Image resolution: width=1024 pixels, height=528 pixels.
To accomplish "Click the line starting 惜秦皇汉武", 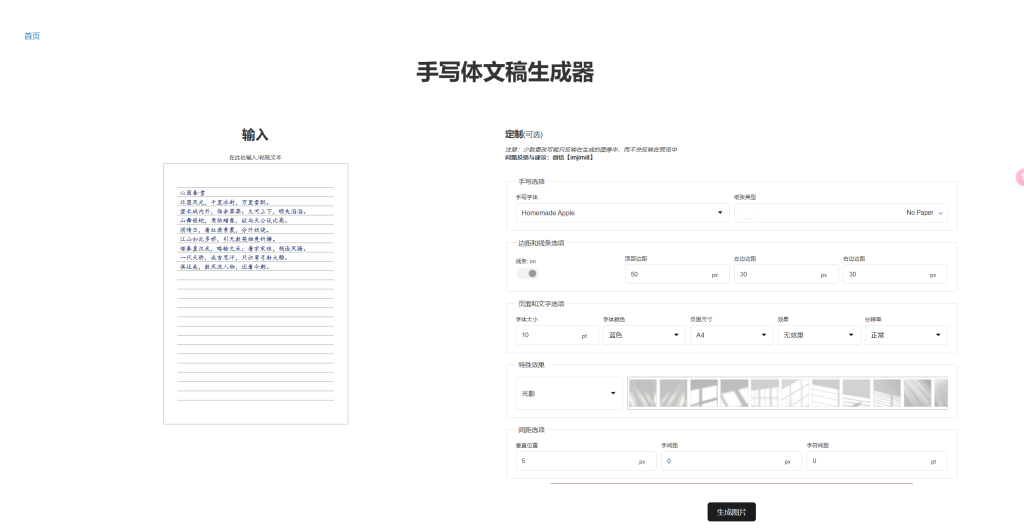I will point(242,248).
